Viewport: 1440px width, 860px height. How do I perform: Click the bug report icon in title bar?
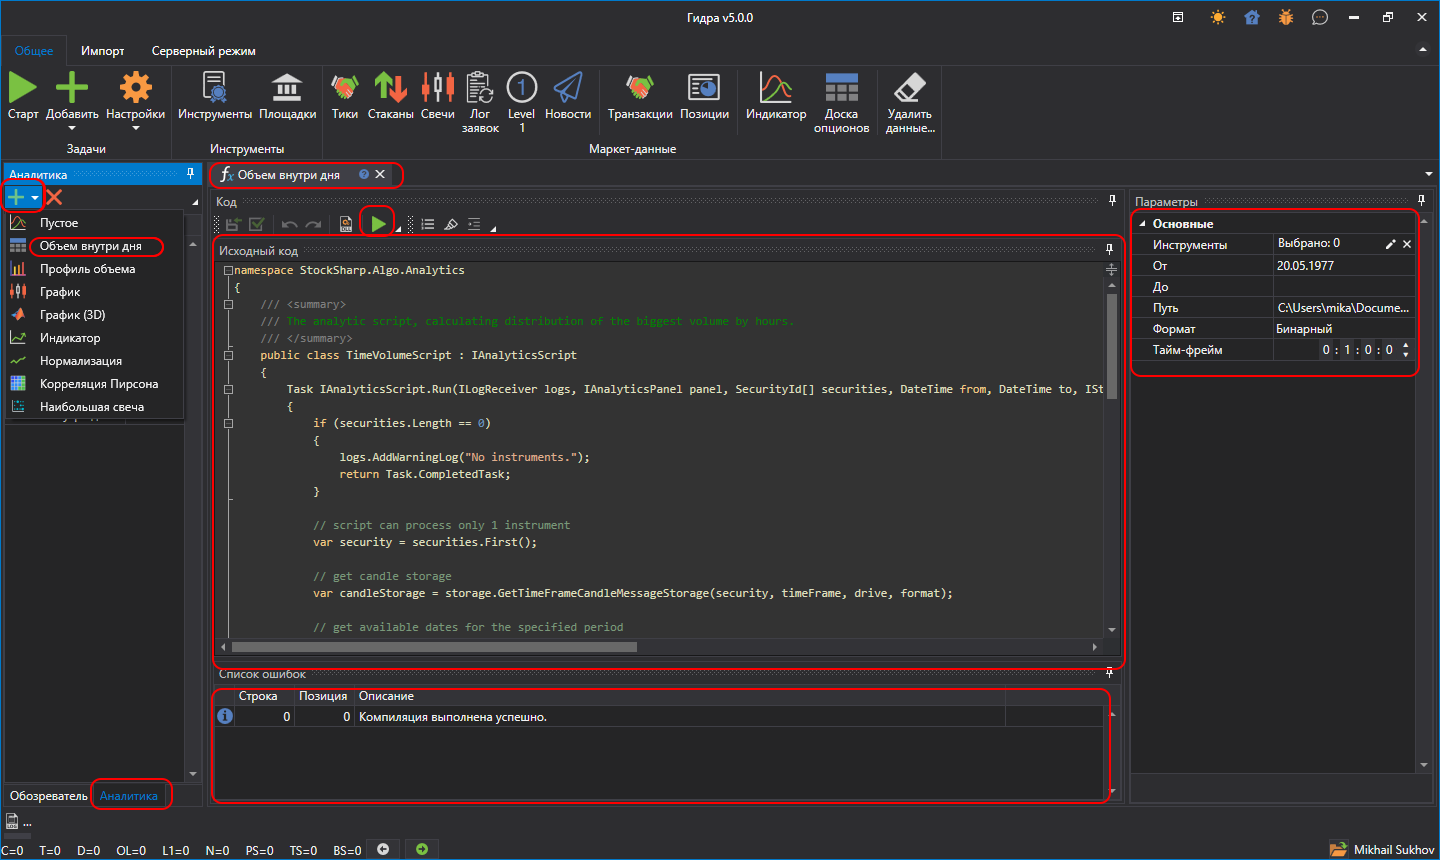(1286, 17)
